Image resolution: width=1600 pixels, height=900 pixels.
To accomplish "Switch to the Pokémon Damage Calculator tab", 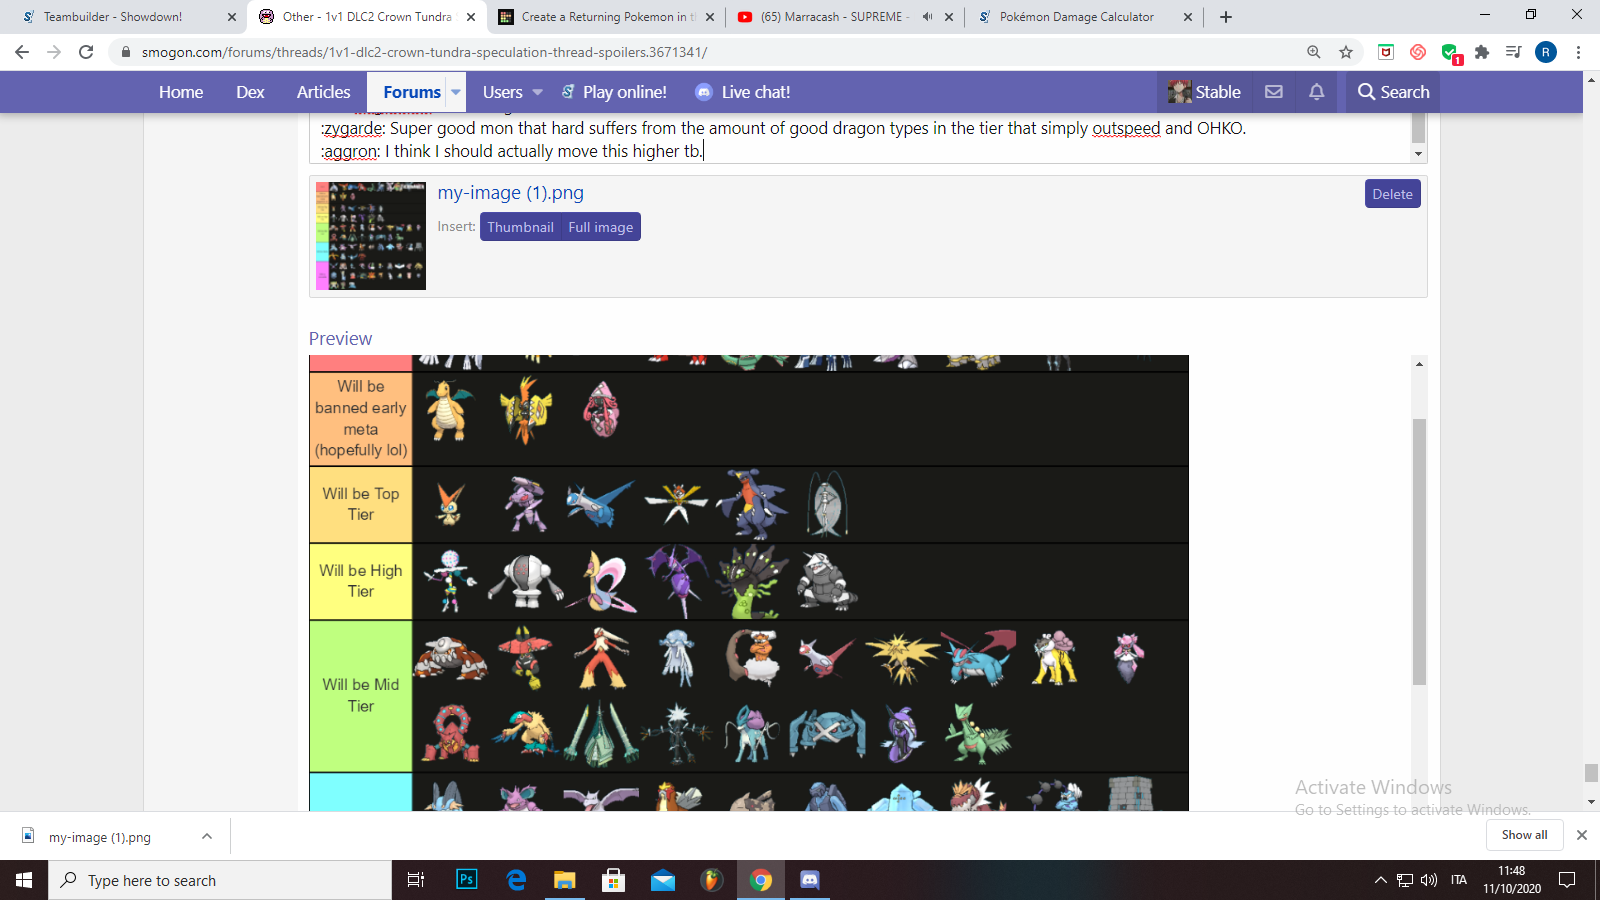I will coord(1076,17).
